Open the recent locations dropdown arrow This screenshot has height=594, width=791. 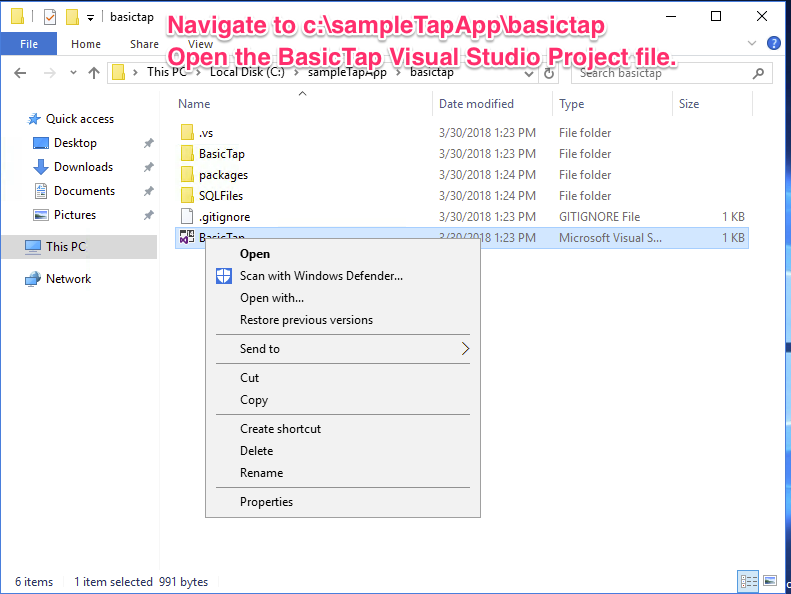click(73, 73)
